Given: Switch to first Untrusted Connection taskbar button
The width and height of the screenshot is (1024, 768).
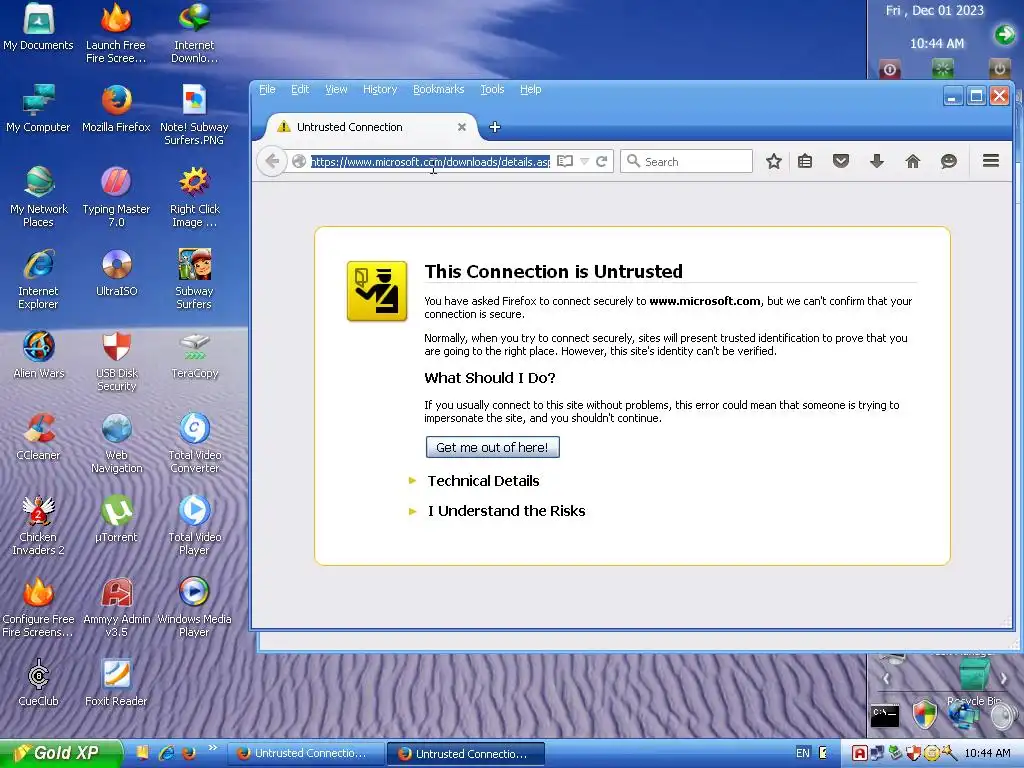Looking at the screenshot, I should [x=306, y=754].
